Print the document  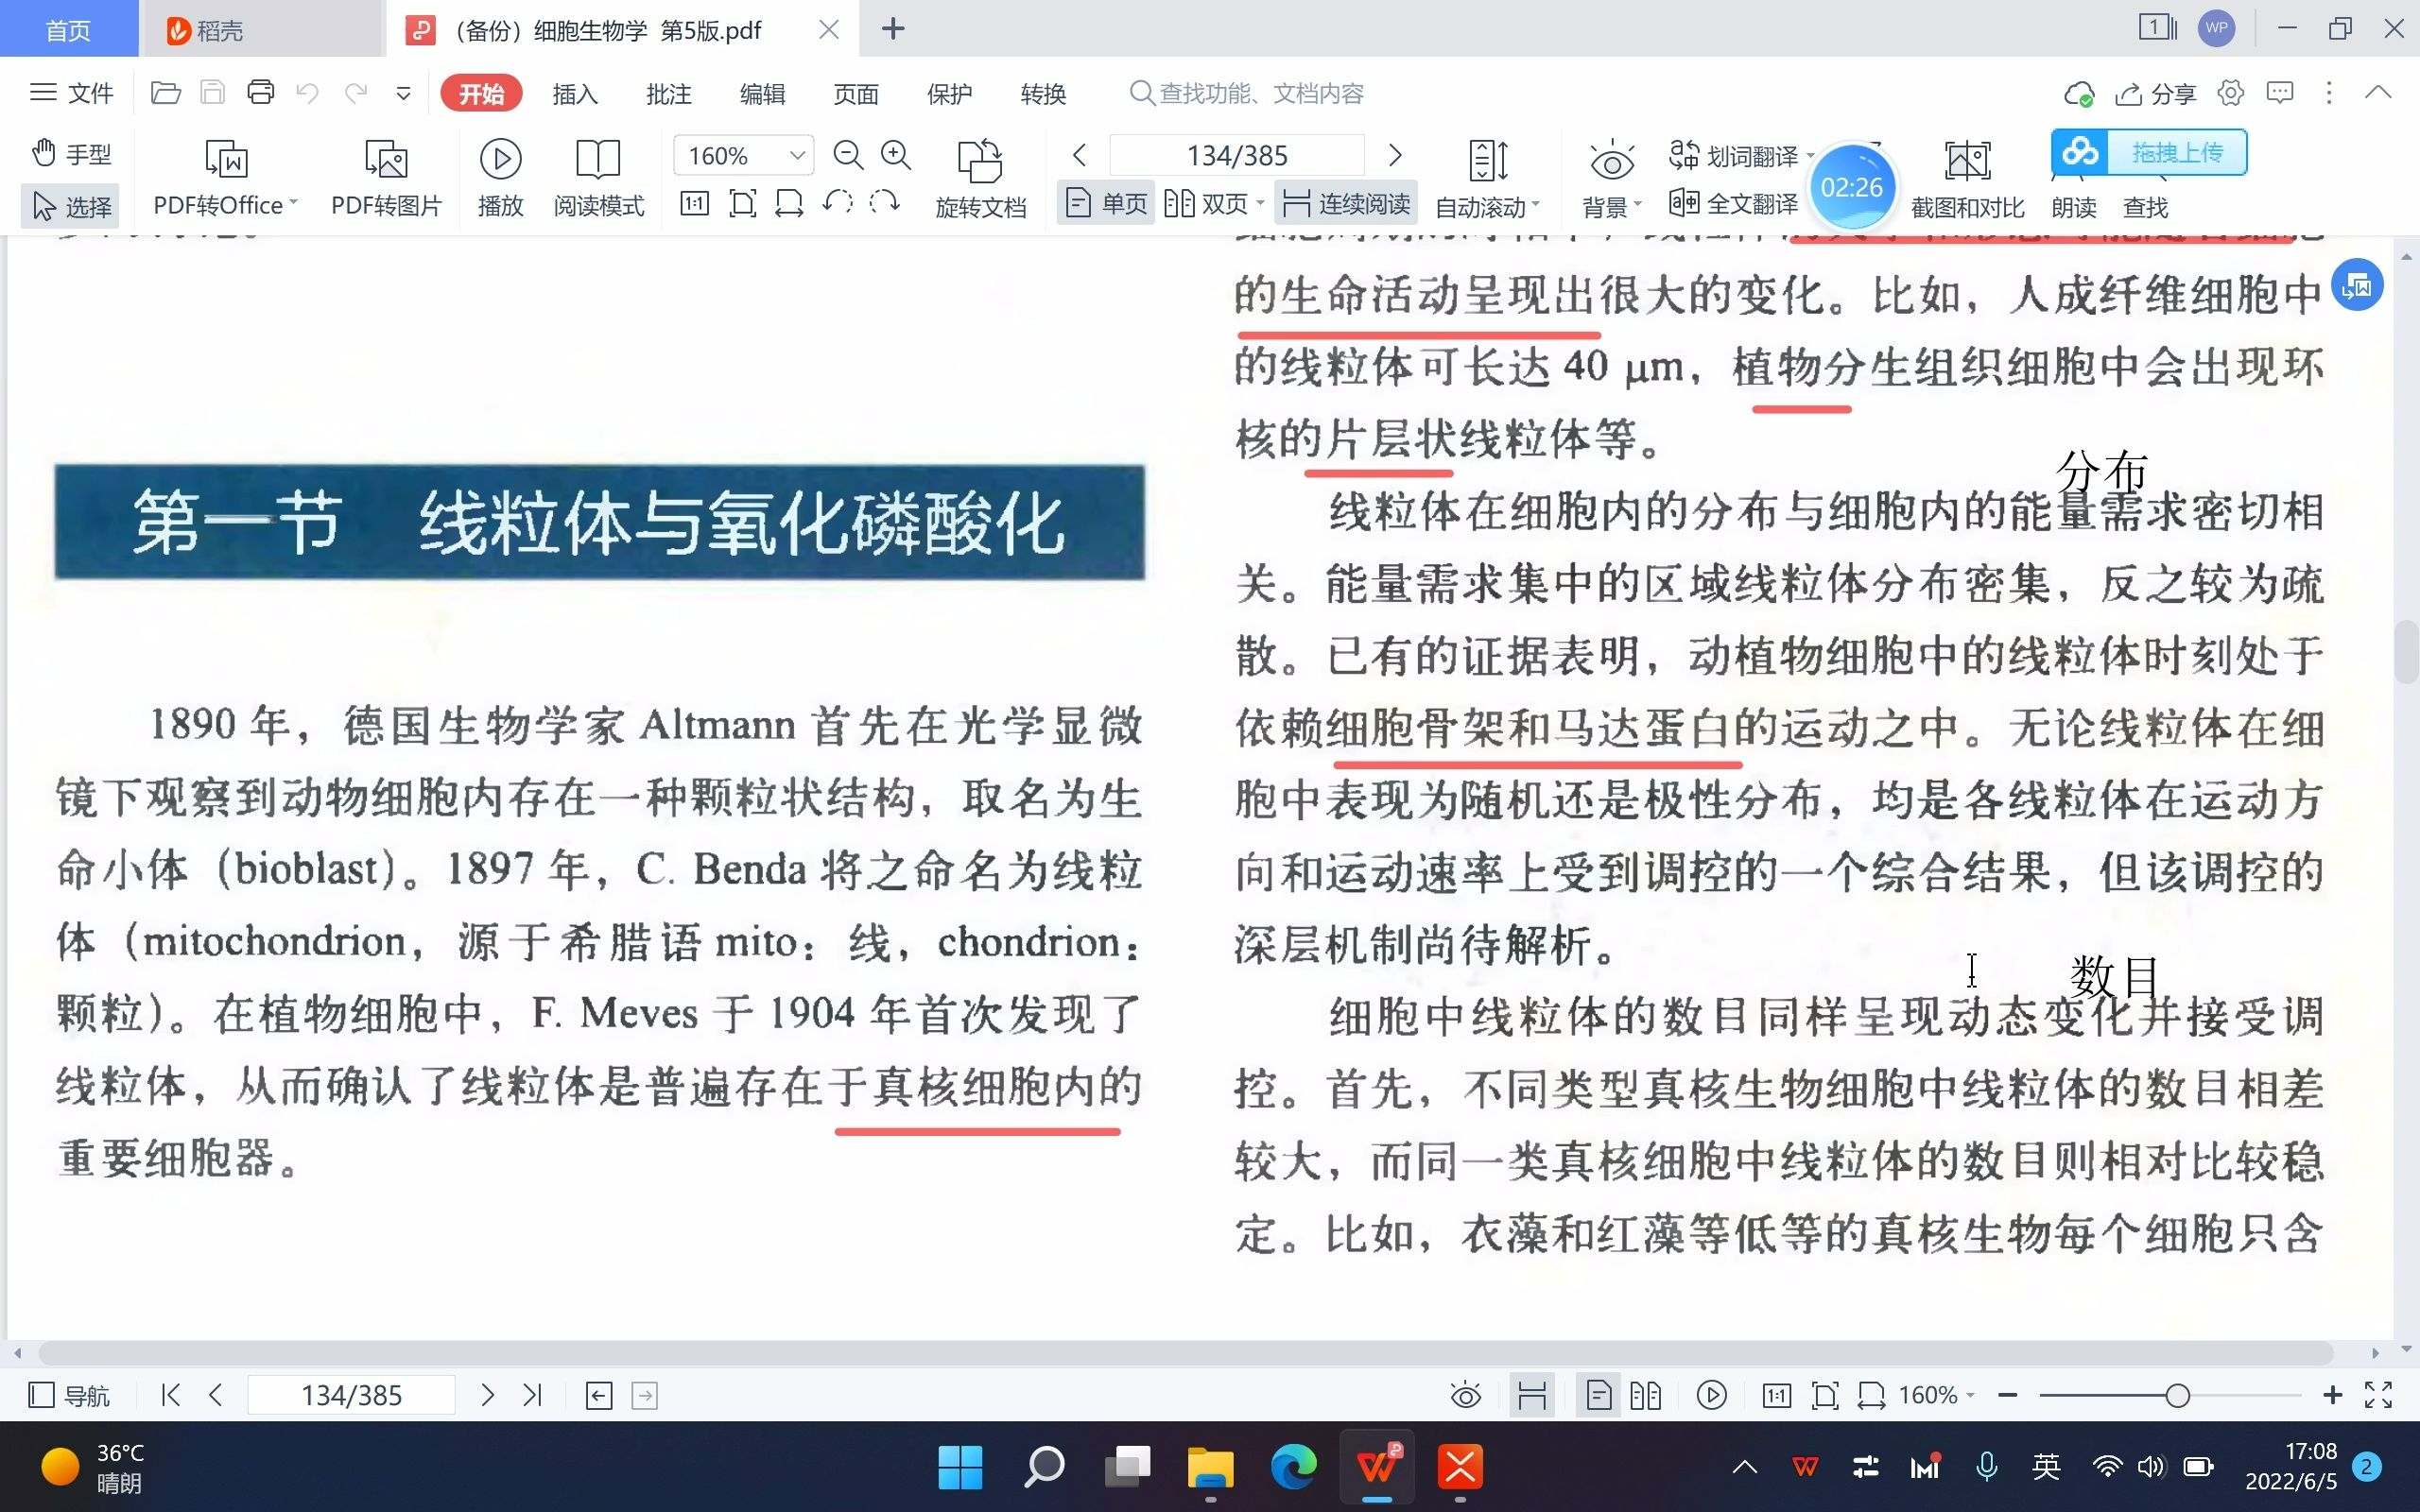[260, 93]
